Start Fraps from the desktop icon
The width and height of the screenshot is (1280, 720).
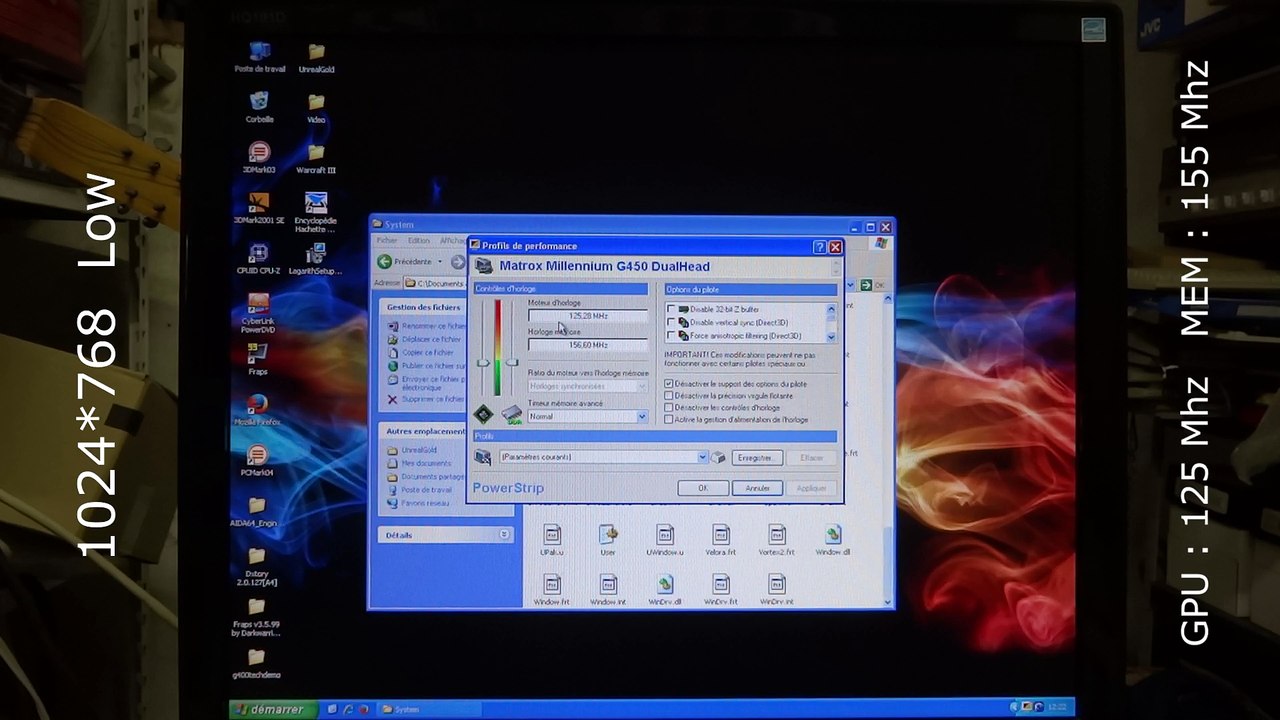pyautogui.click(x=257, y=359)
